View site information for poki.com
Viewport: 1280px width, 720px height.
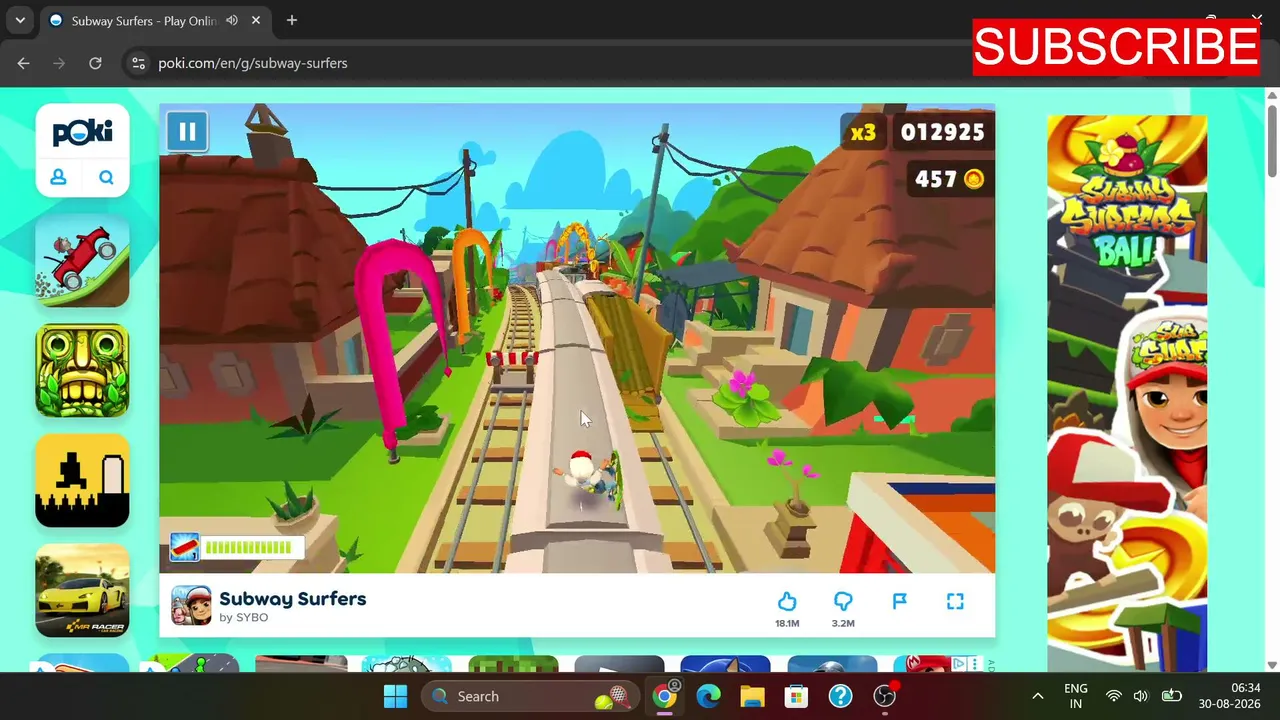point(138,63)
